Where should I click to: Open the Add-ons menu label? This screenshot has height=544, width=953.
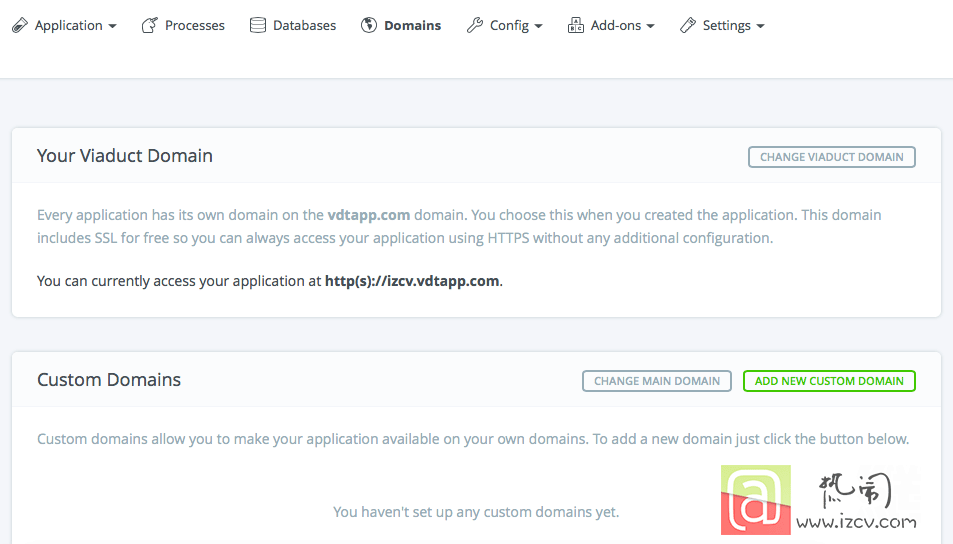coord(616,26)
